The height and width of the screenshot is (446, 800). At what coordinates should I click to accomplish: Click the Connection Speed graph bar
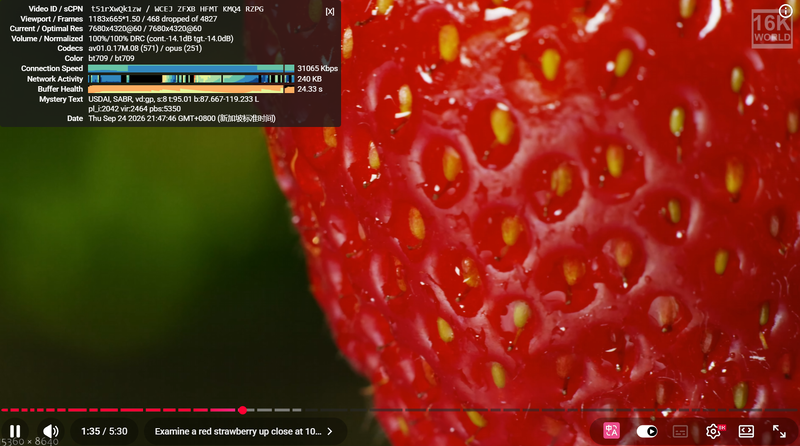[191, 68]
